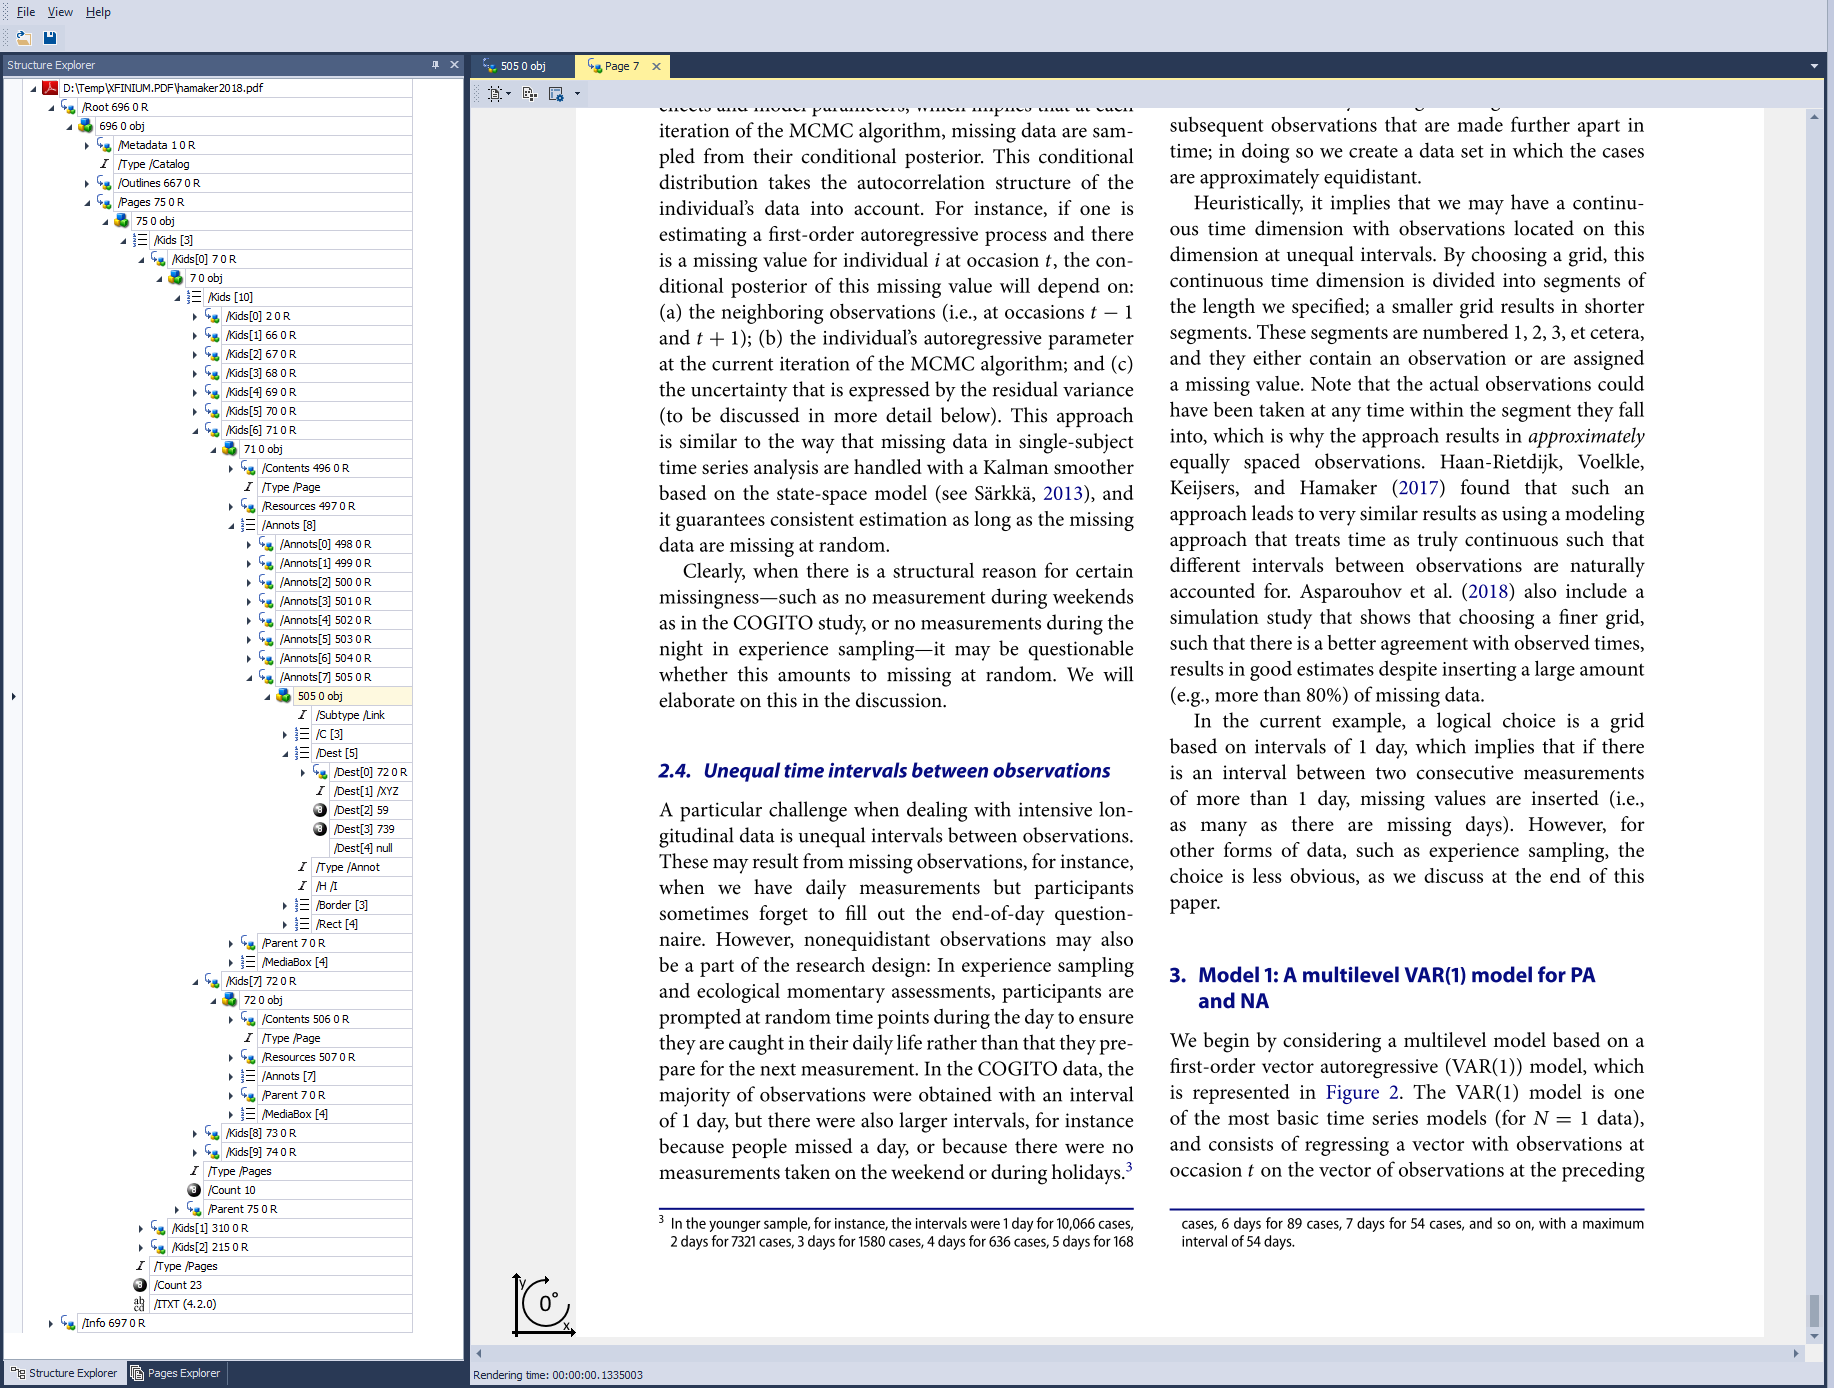The height and width of the screenshot is (1389, 1834).
Task: Click the save disk toolbar icon
Action: point(50,38)
